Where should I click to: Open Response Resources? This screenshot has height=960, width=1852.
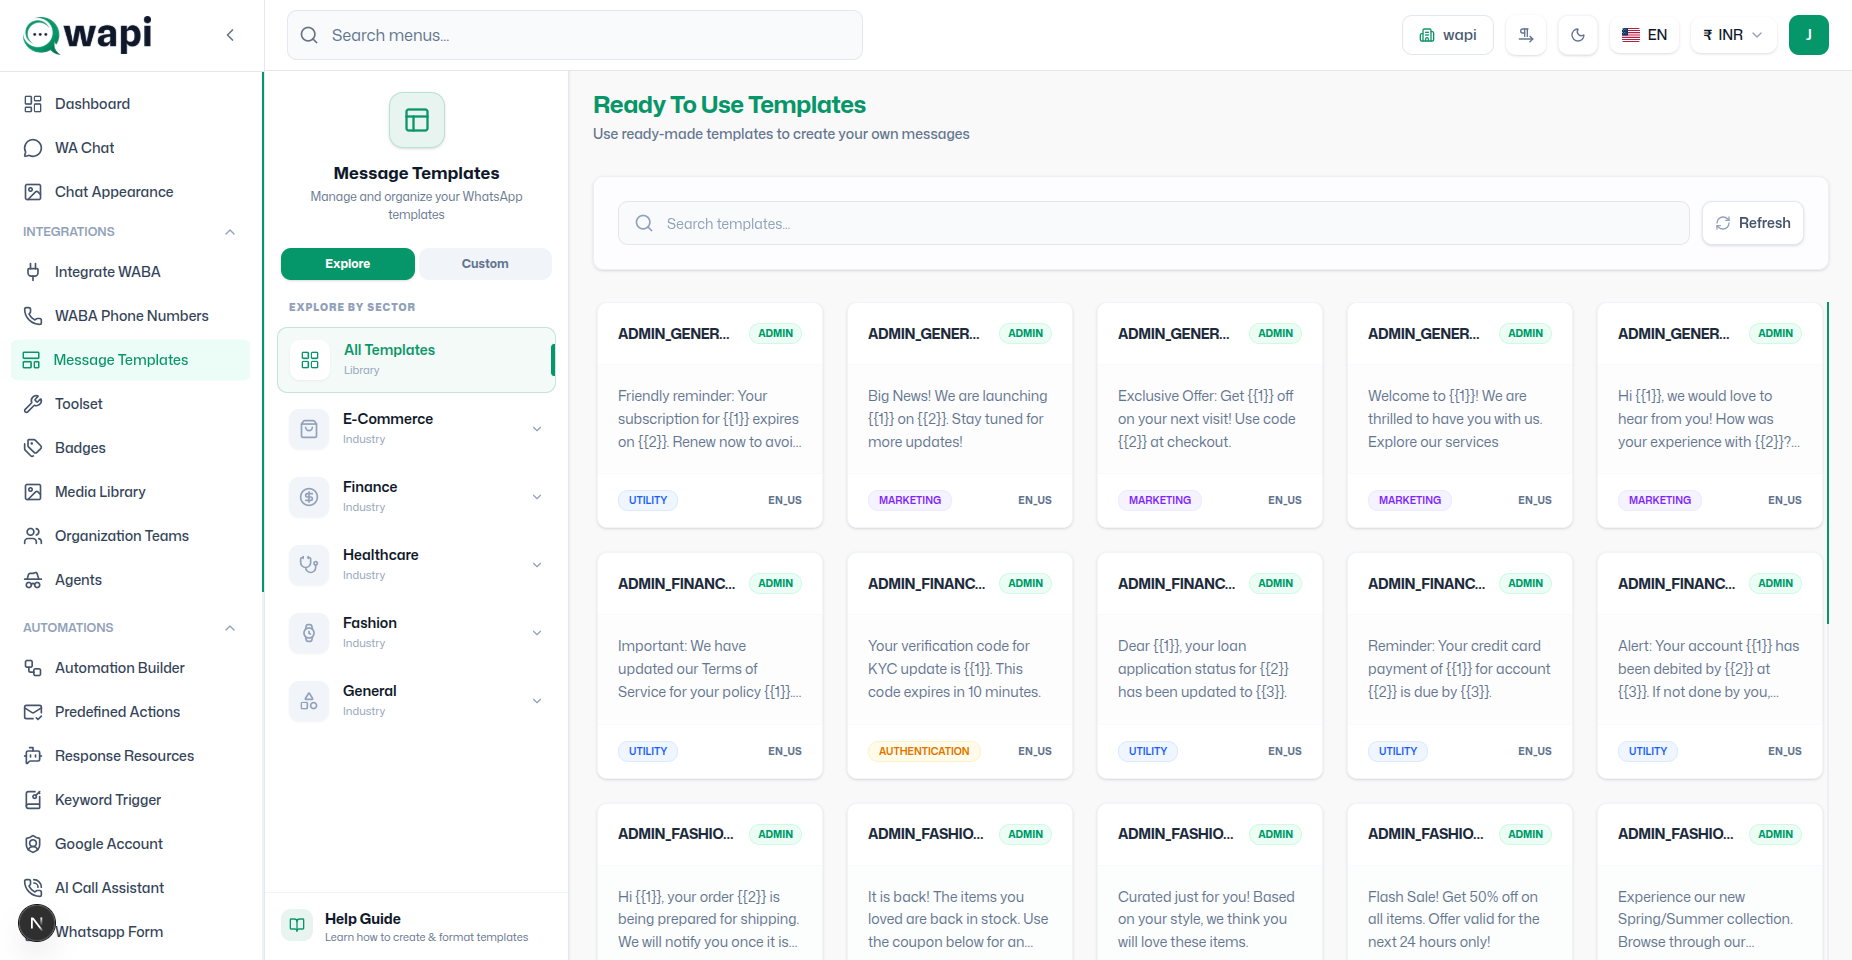(x=130, y=756)
